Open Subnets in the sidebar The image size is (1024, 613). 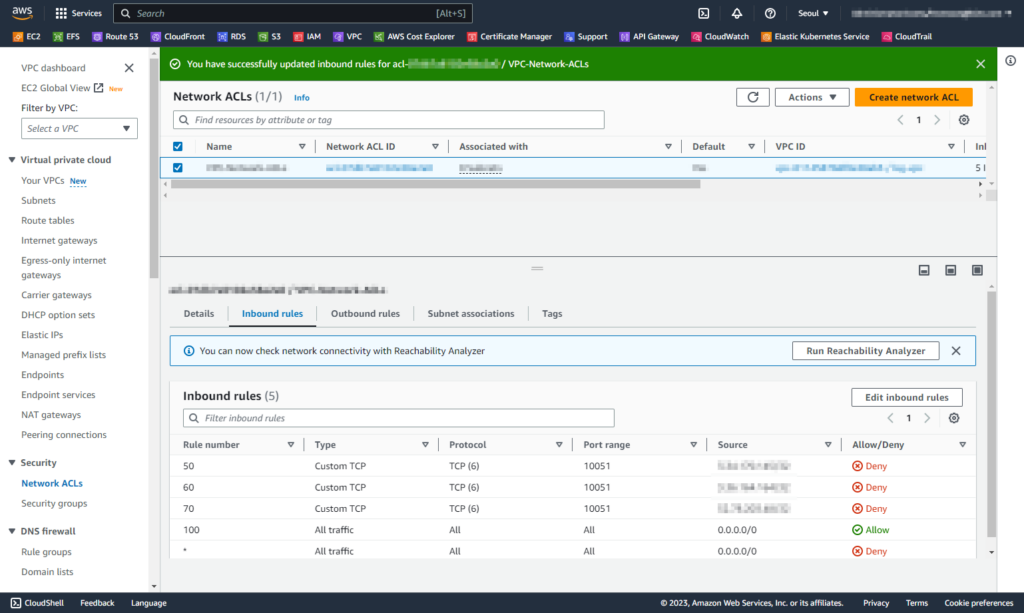[38, 200]
